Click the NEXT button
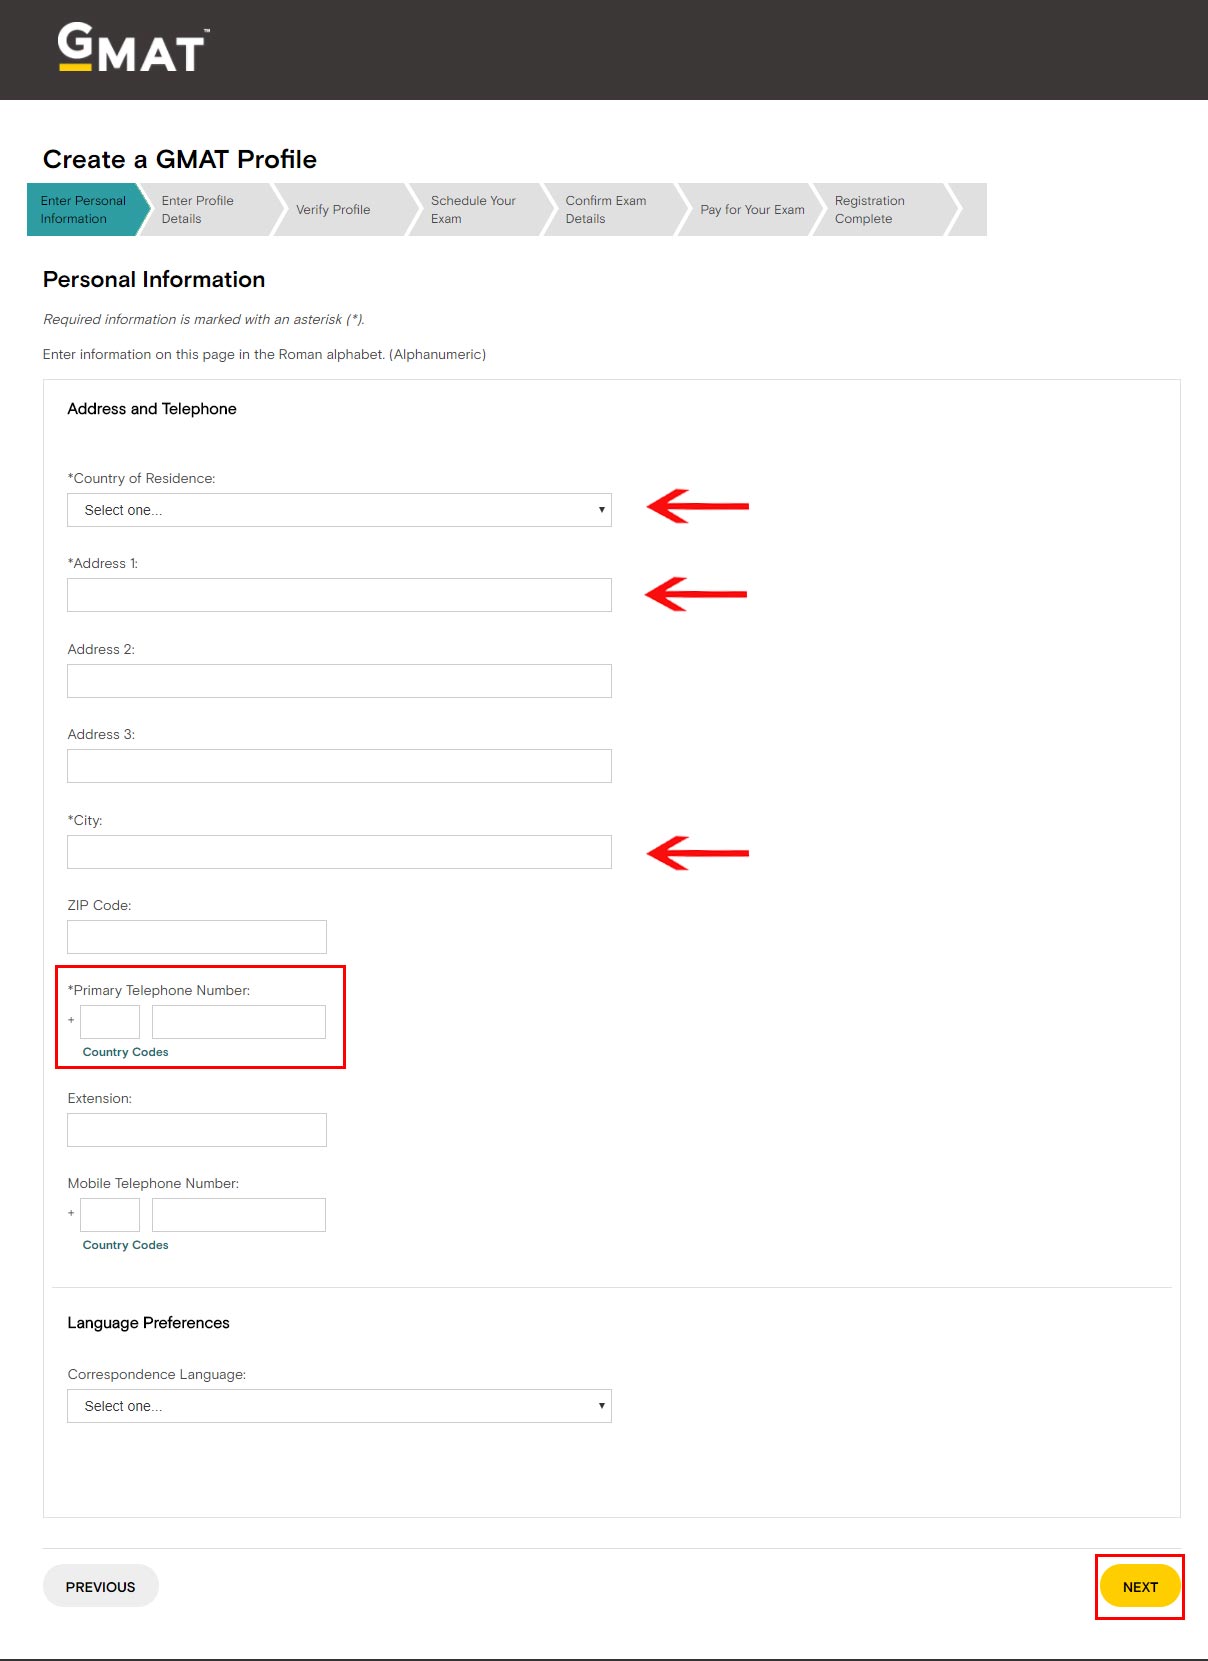The width and height of the screenshot is (1208, 1661). tap(1140, 1587)
